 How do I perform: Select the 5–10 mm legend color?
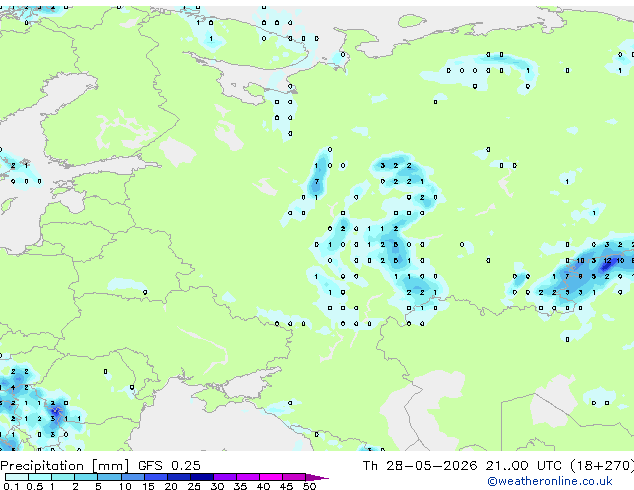tap(109, 477)
